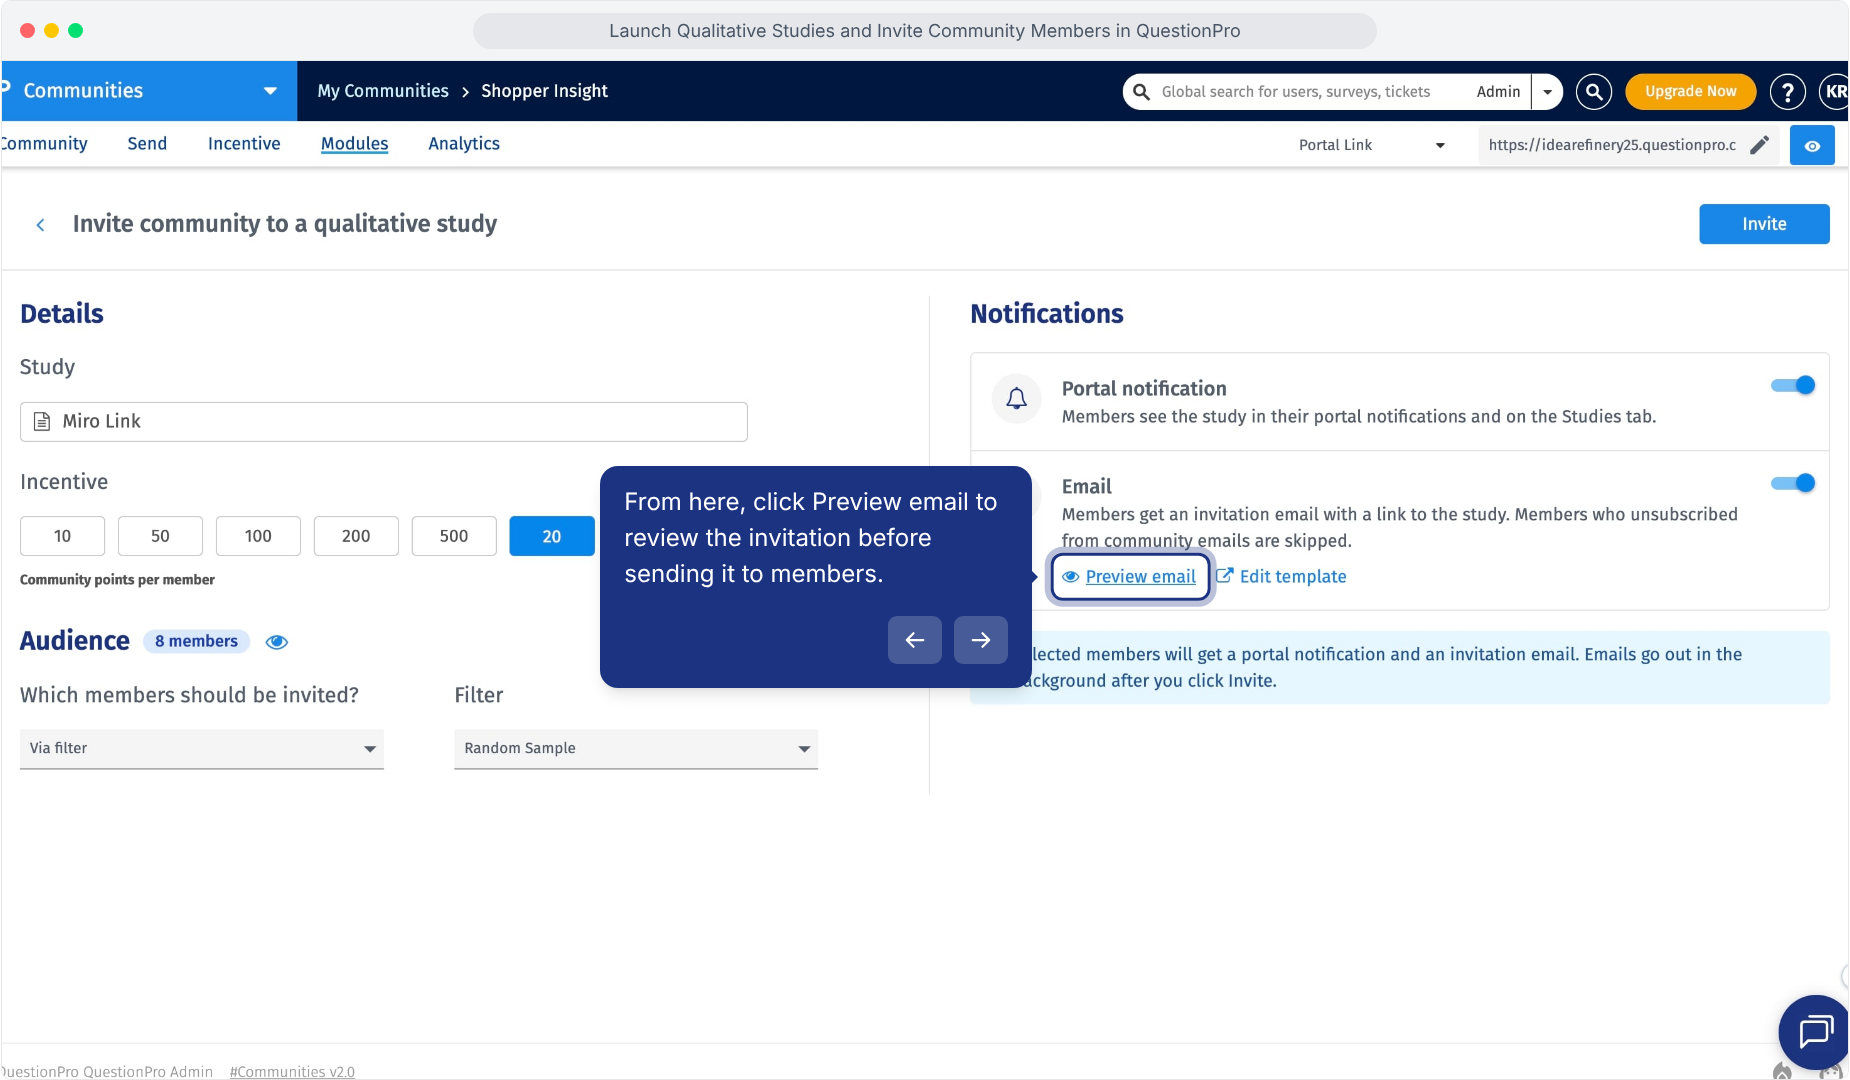Screen dimensions: 1850x1080
Task: Click the global search input field
Action: [1296, 91]
